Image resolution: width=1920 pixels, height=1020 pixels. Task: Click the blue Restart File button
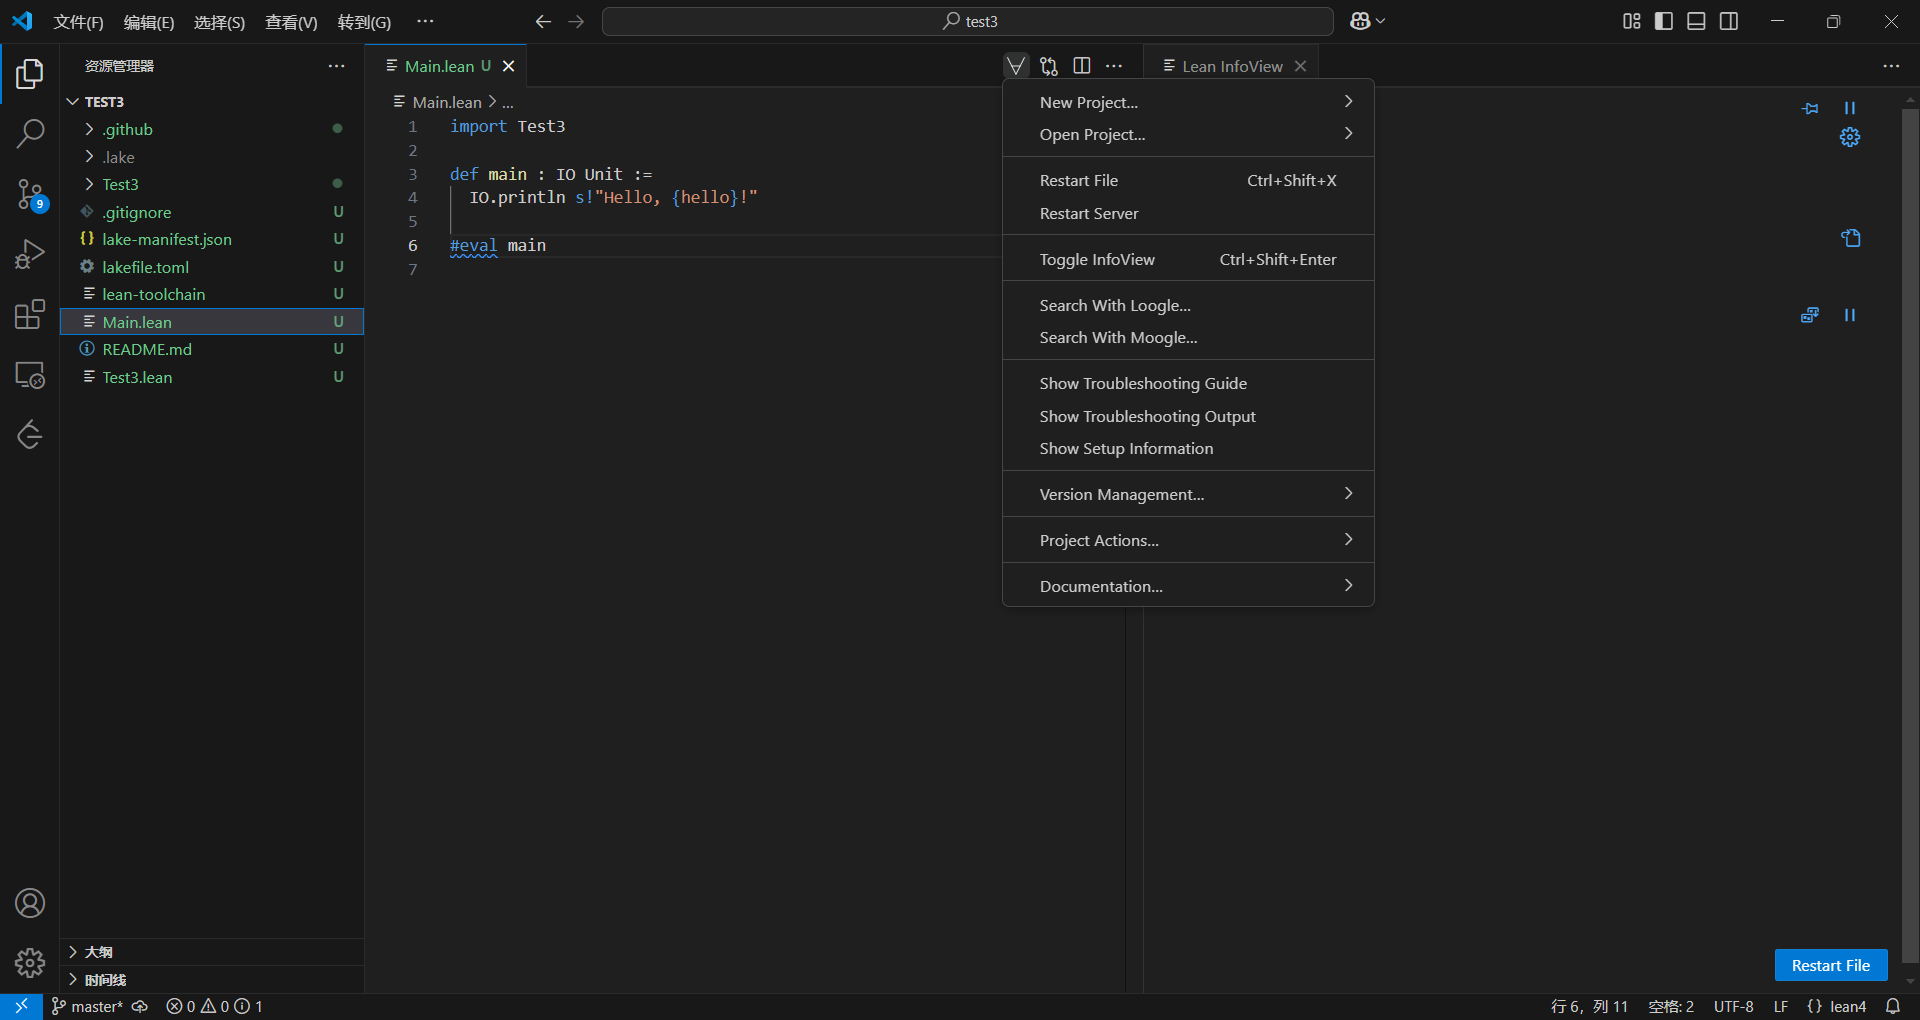(1830, 965)
